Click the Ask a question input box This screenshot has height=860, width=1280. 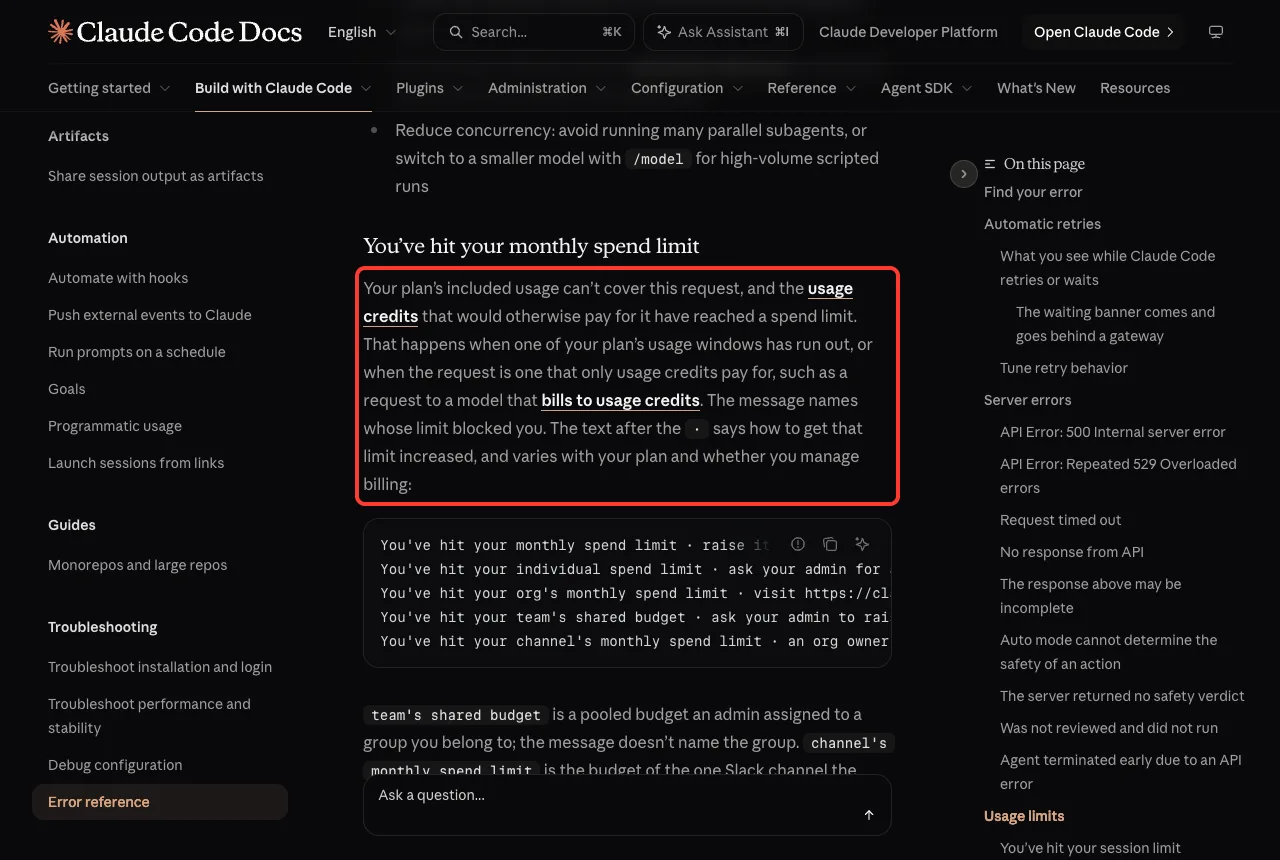(627, 805)
